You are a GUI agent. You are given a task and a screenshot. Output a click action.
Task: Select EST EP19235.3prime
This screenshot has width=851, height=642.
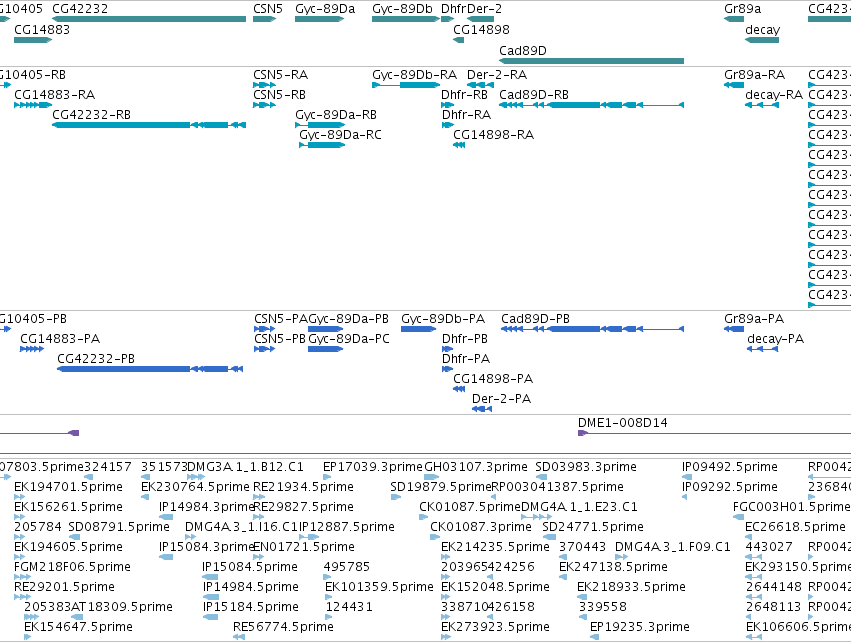click(594, 637)
